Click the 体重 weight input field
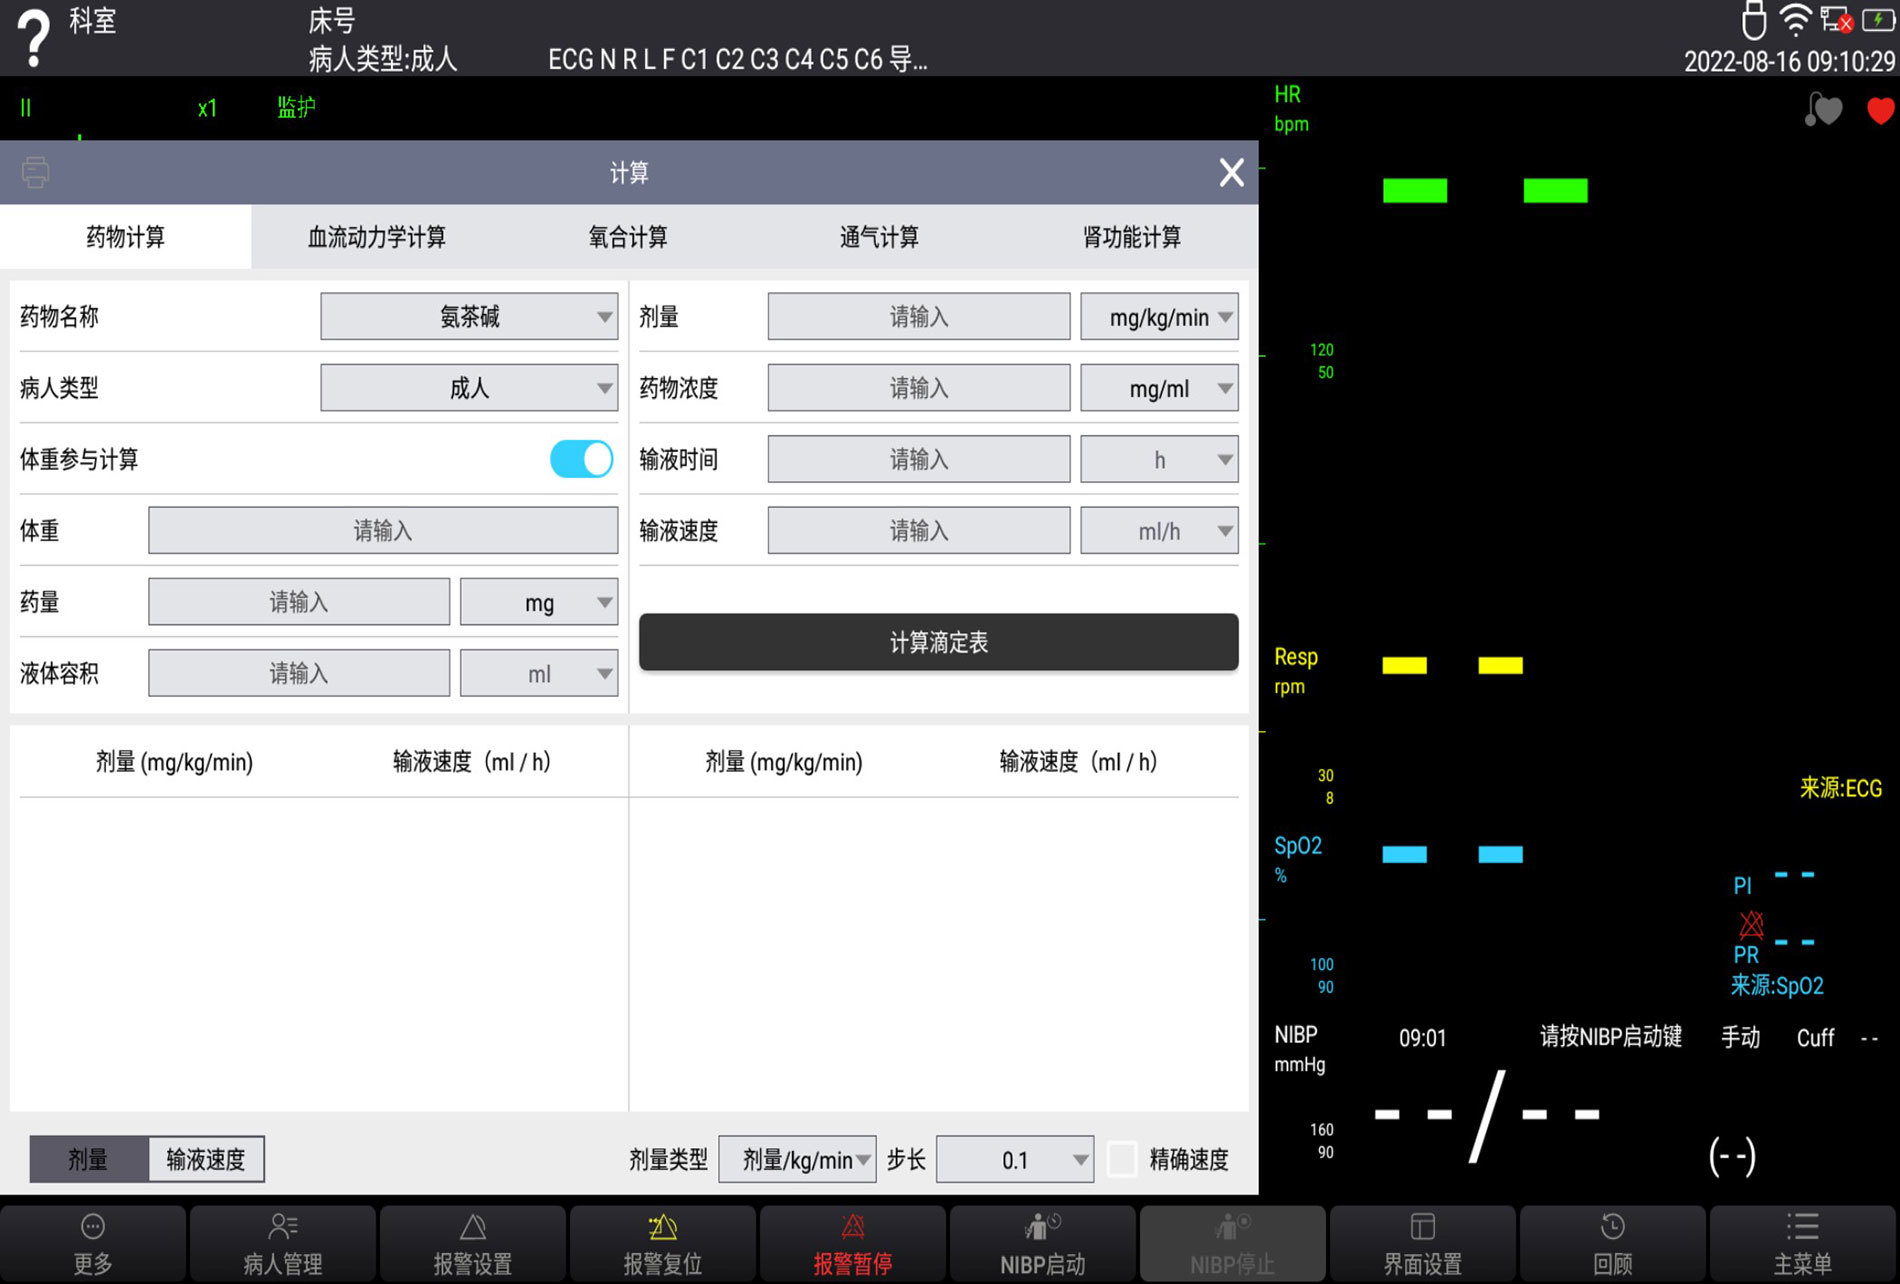The image size is (1900, 1284). pos(383,531)
